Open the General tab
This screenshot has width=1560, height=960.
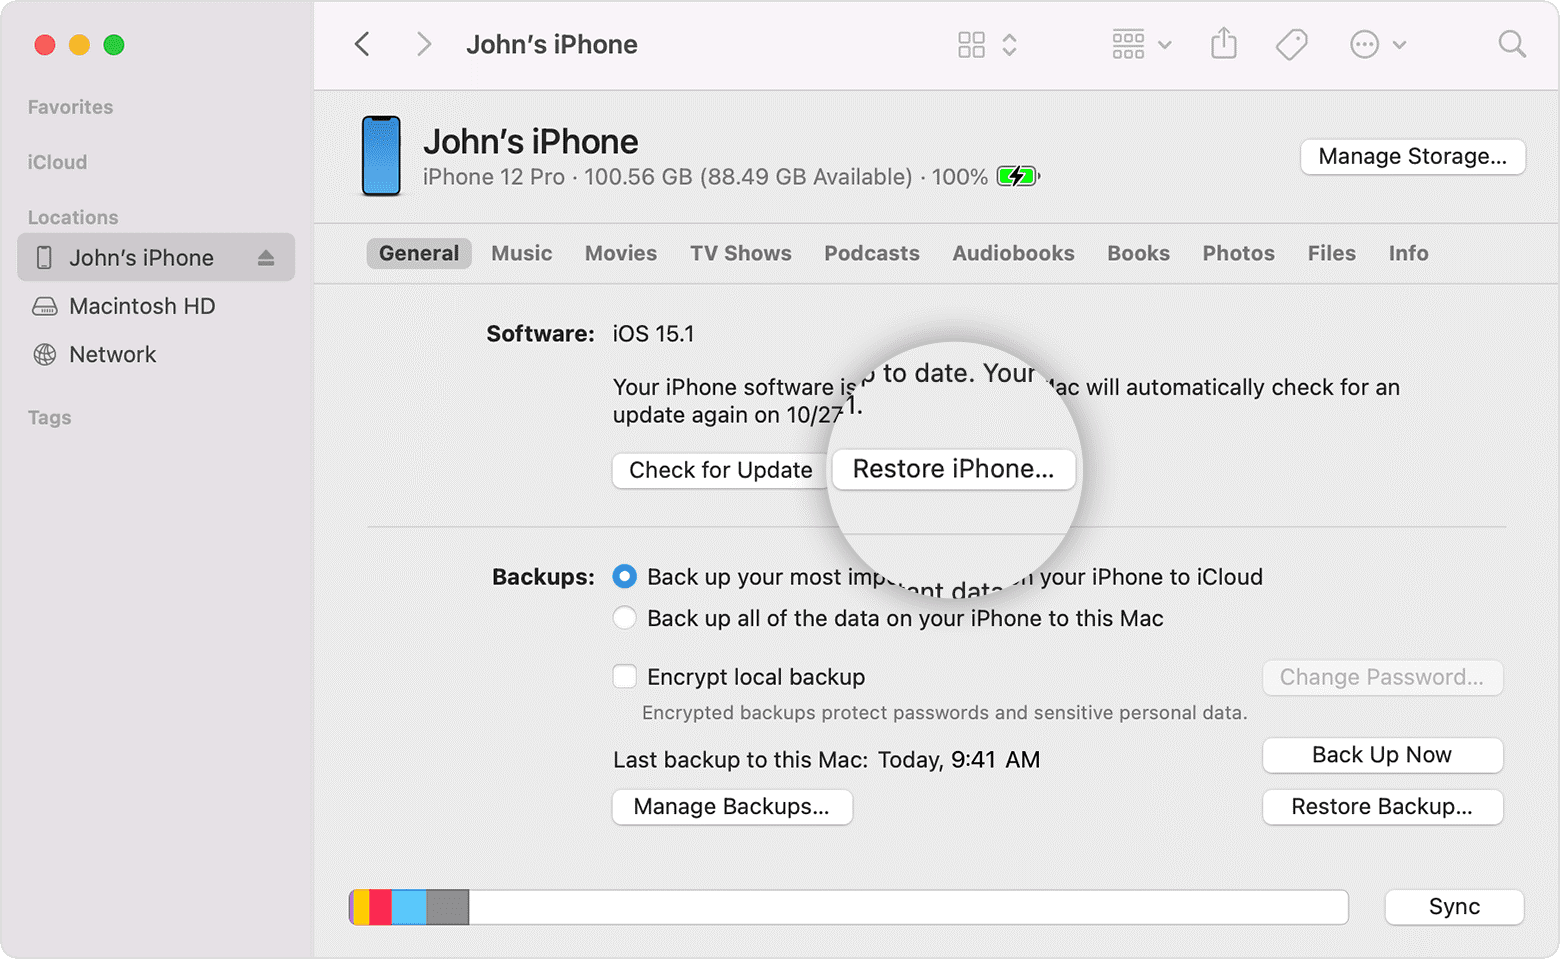click(419, 253)
